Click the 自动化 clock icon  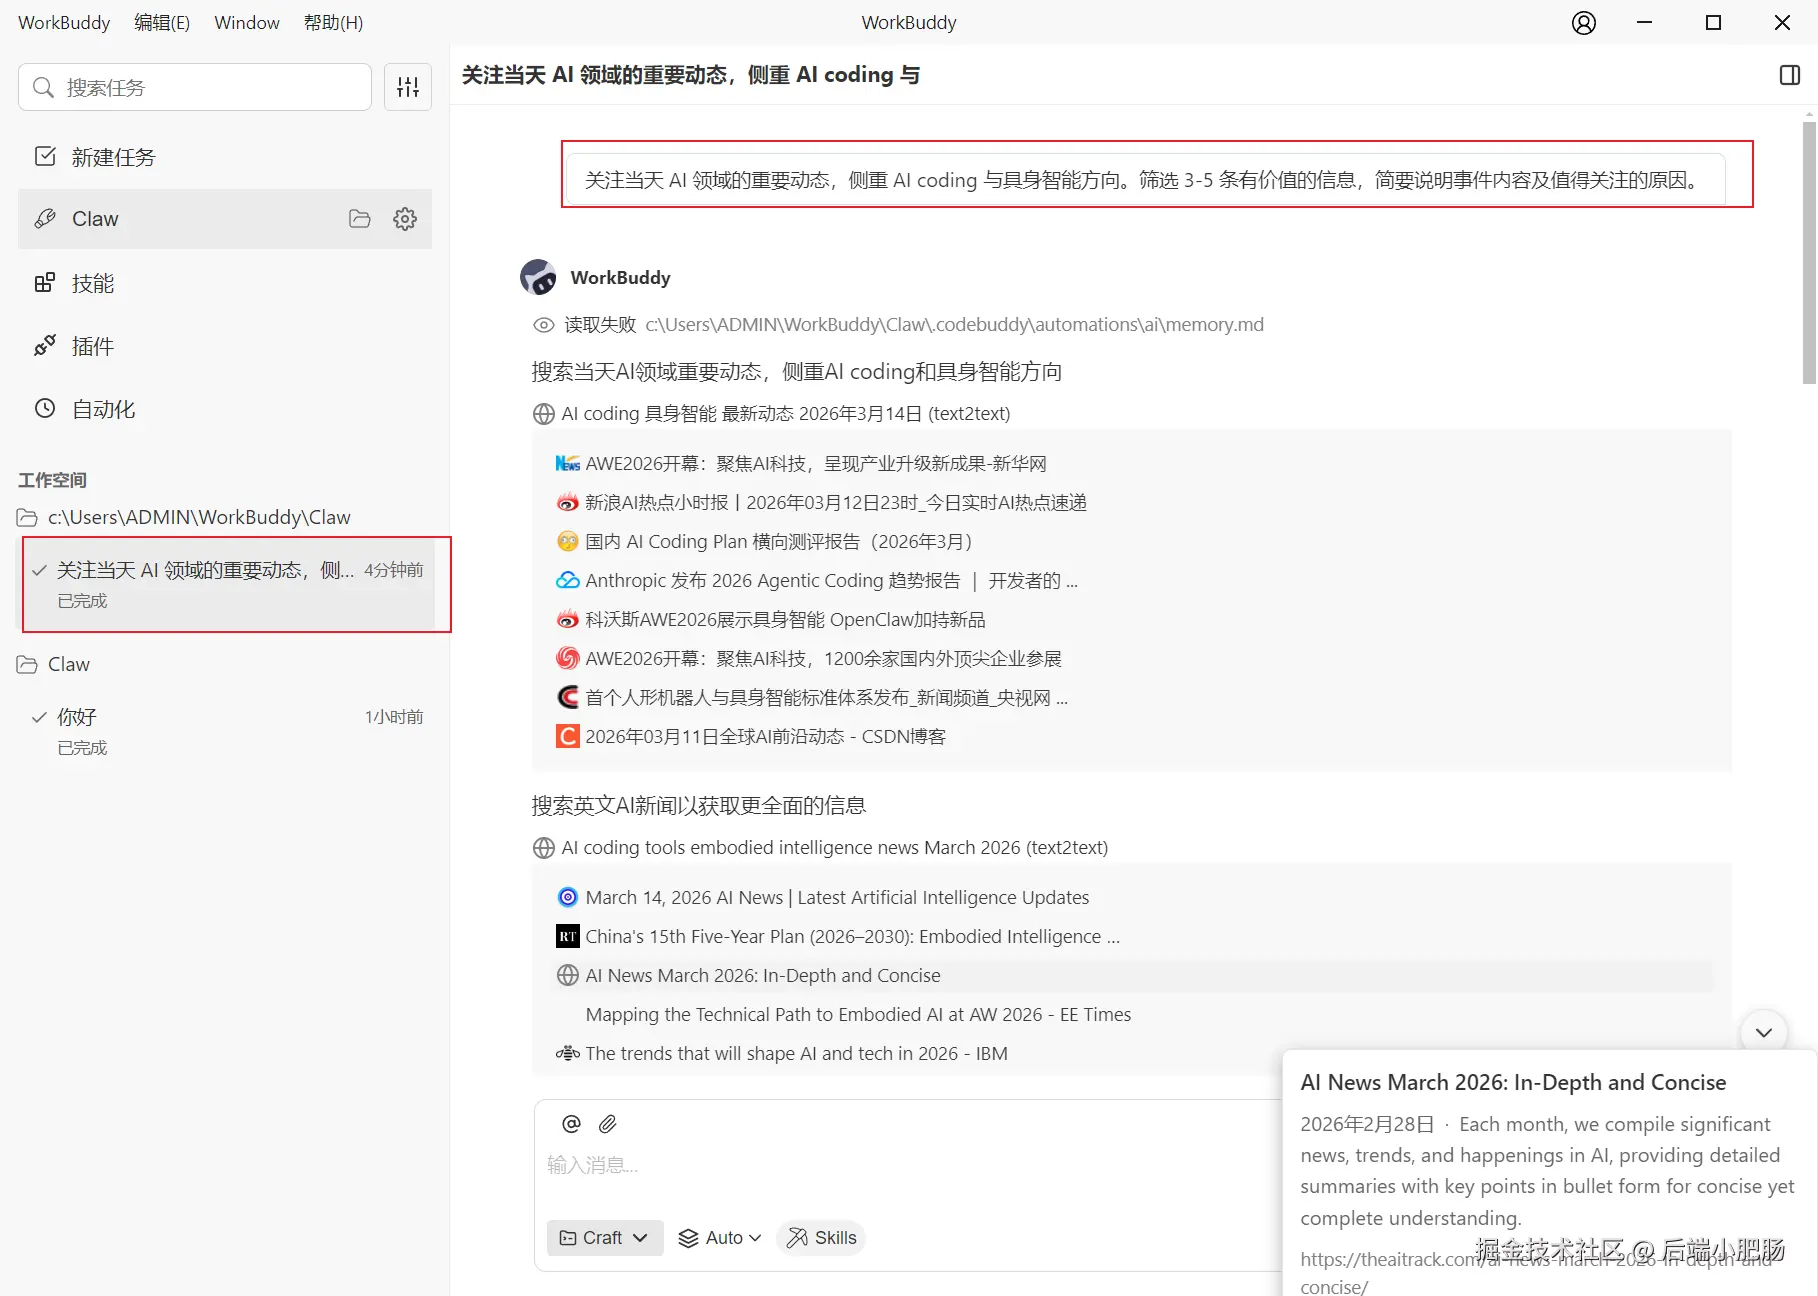coord(45,409)
